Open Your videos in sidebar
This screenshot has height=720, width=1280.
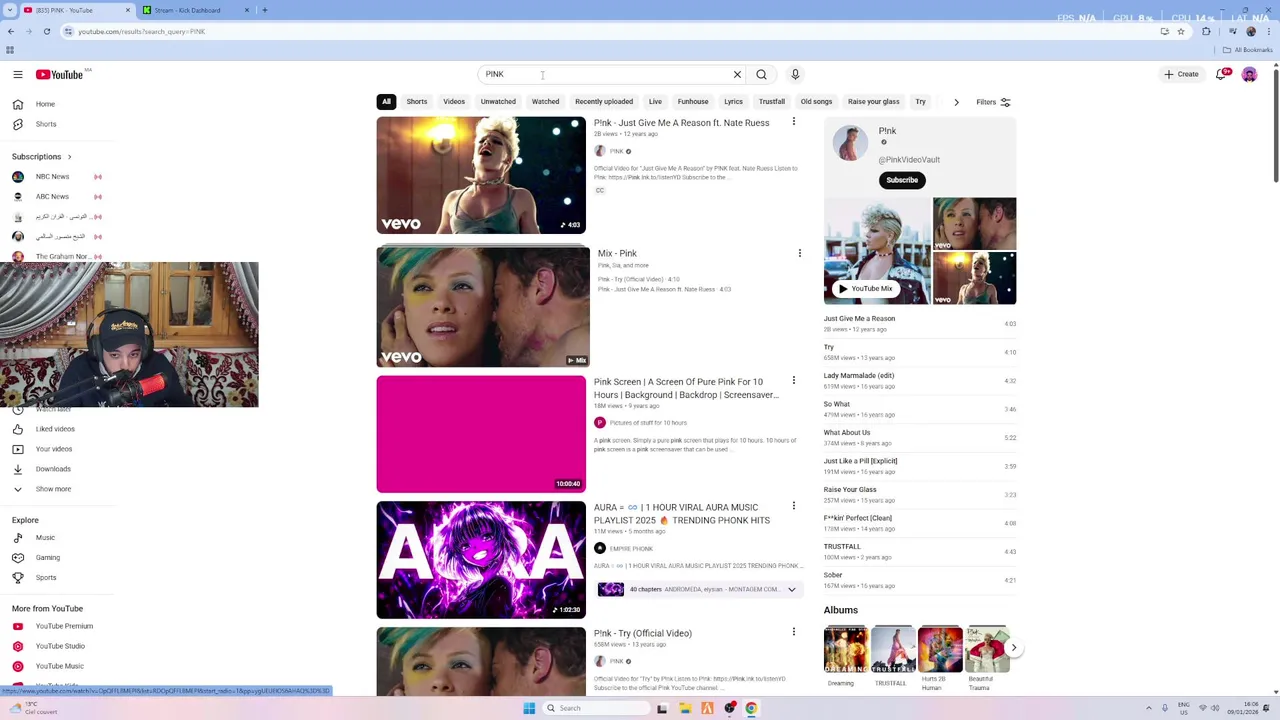point(56,449)
